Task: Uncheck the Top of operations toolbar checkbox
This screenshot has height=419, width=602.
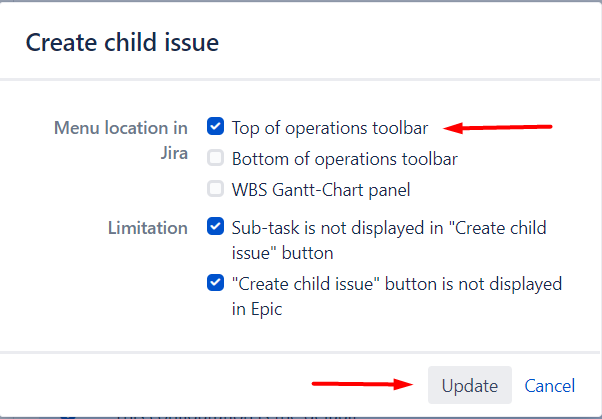Action: click(215, 127)
